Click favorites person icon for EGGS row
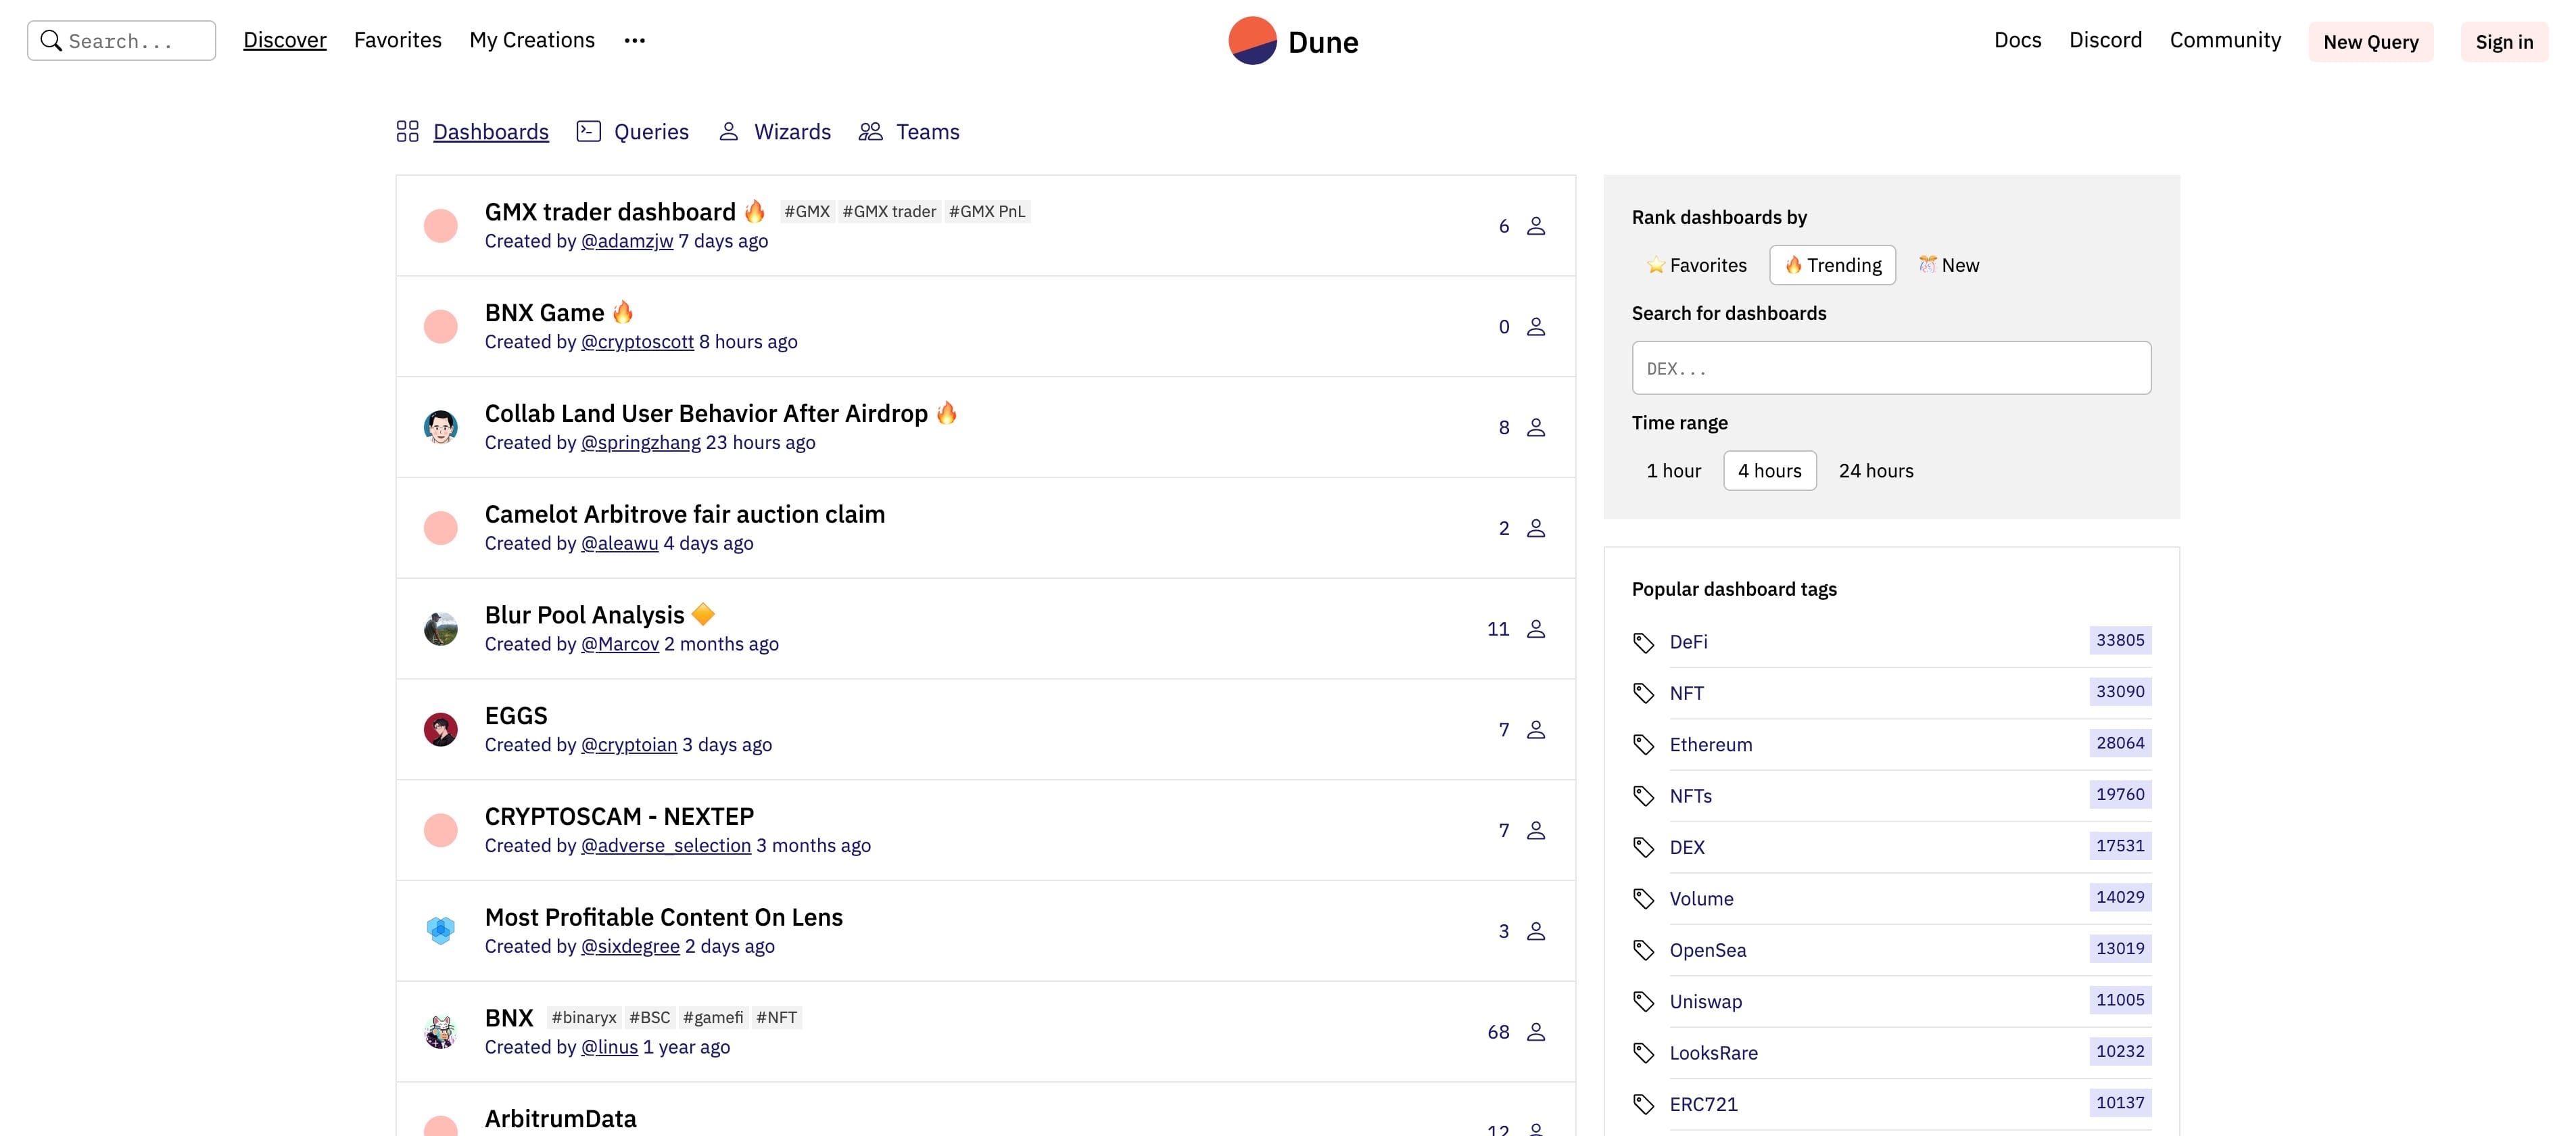Image resolution: width=2576 pixels, height=1136 pixels. 1536,730
